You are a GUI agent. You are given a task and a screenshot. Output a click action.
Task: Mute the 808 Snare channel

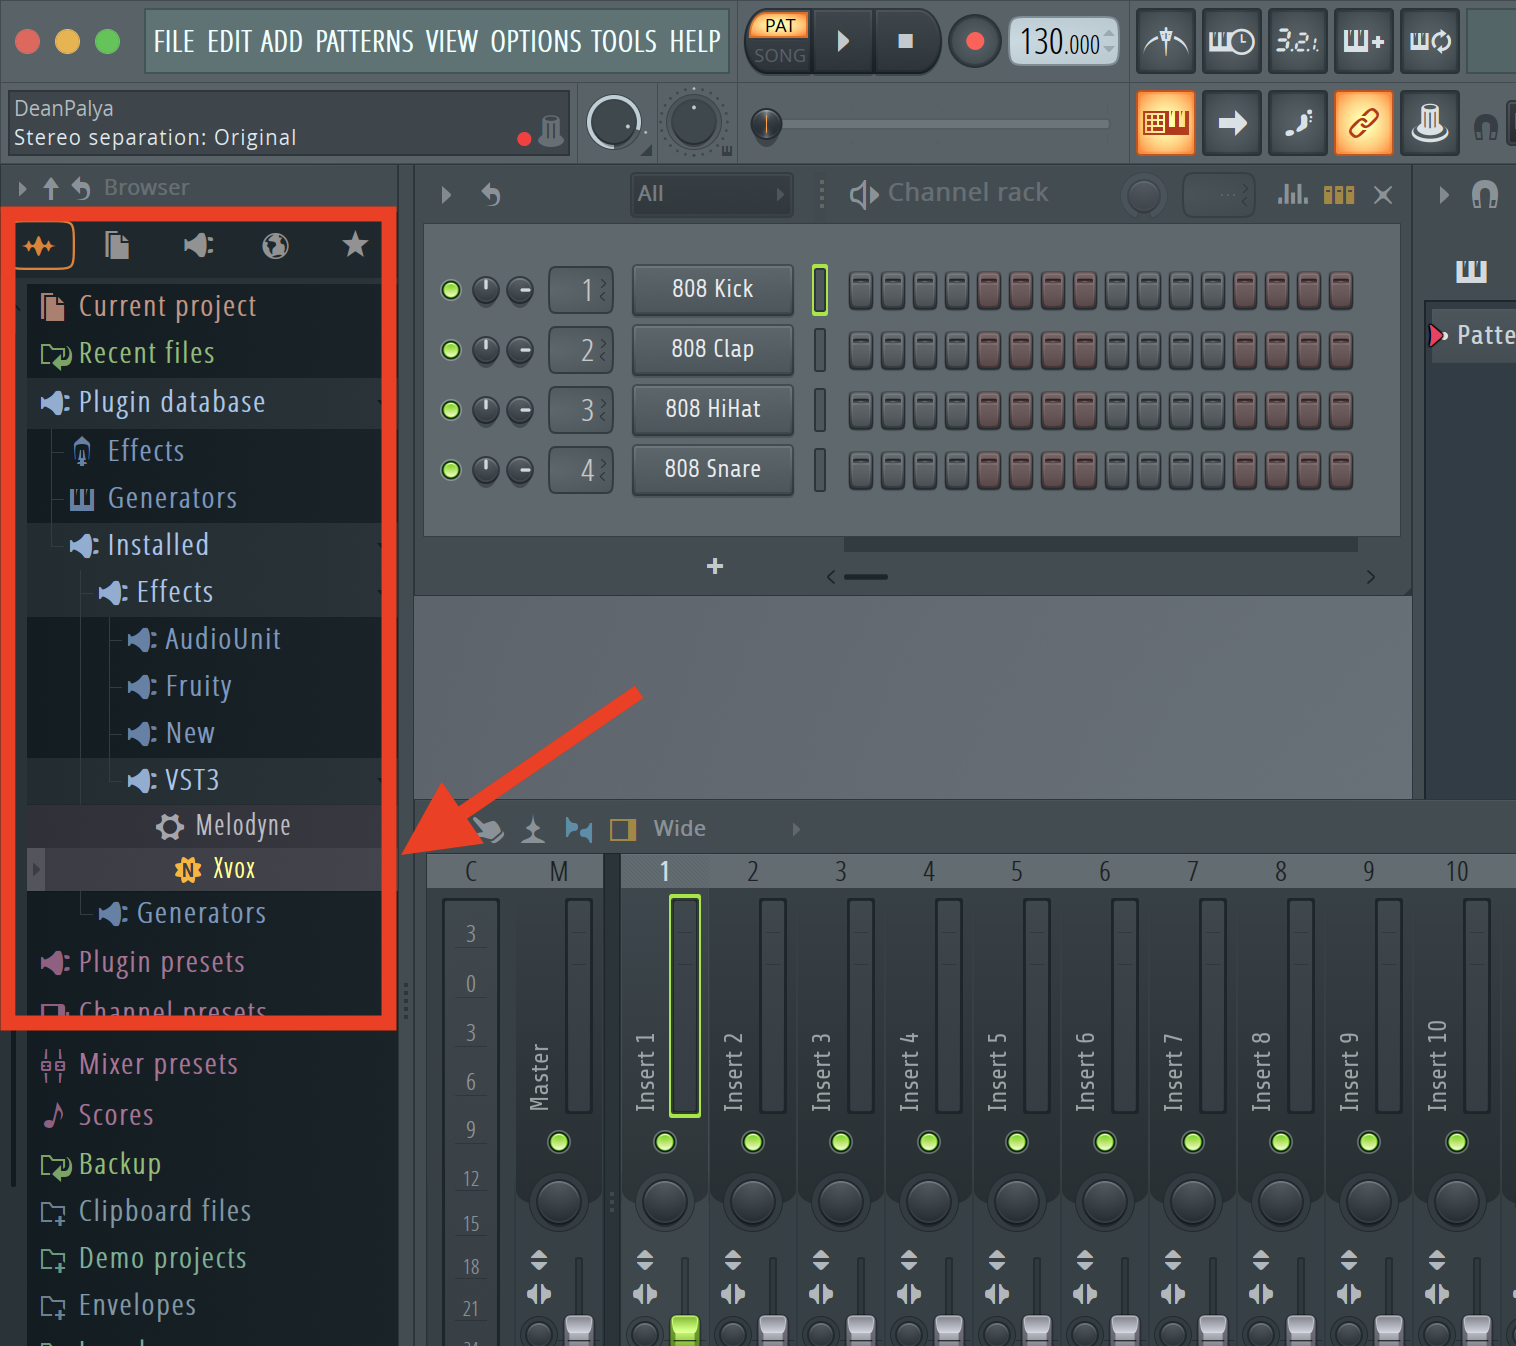[x=451, y=470]
